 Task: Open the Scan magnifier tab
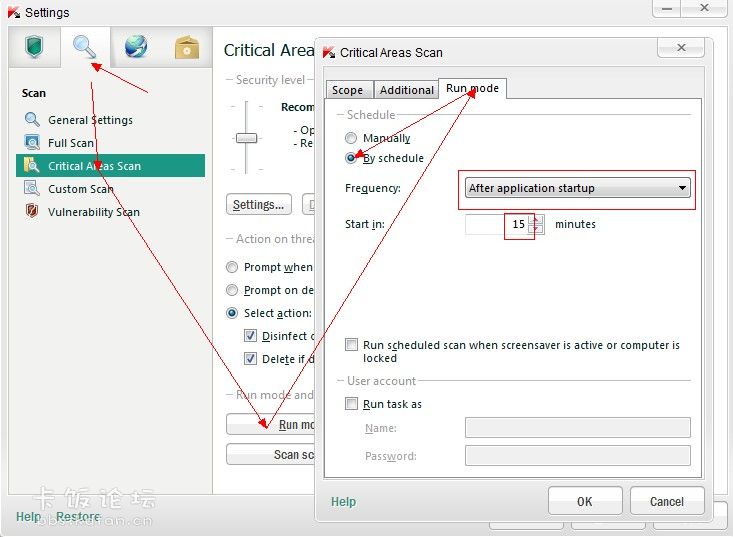coord(85,47)
